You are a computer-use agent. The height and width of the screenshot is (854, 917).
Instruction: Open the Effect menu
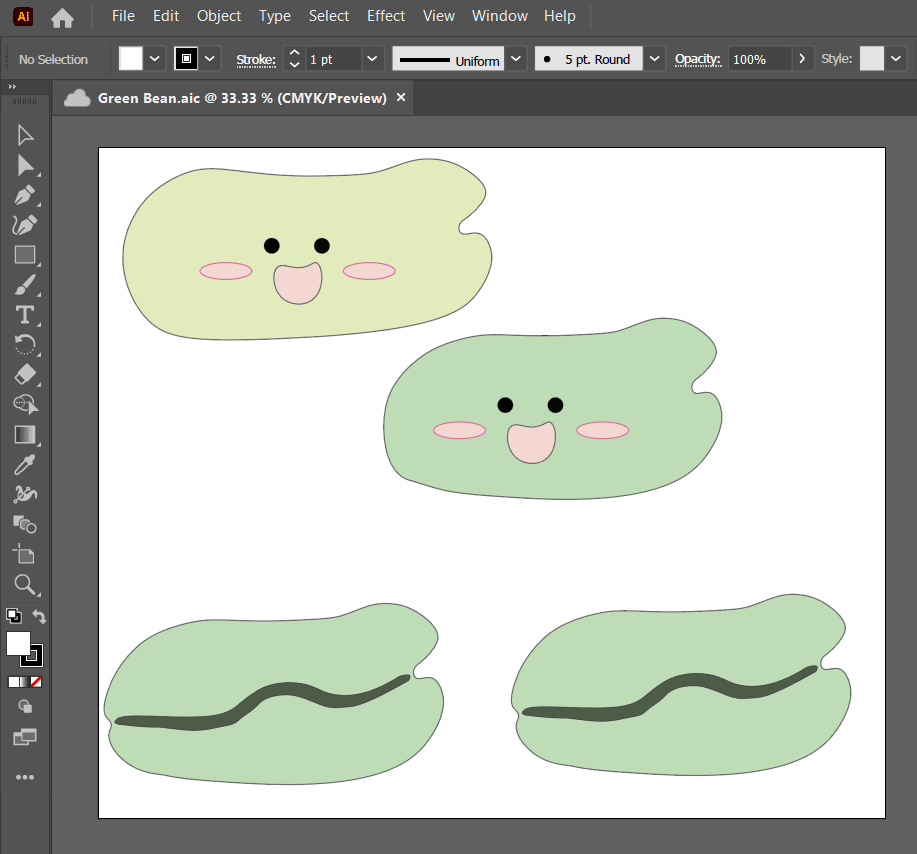[x=386, y=16]
